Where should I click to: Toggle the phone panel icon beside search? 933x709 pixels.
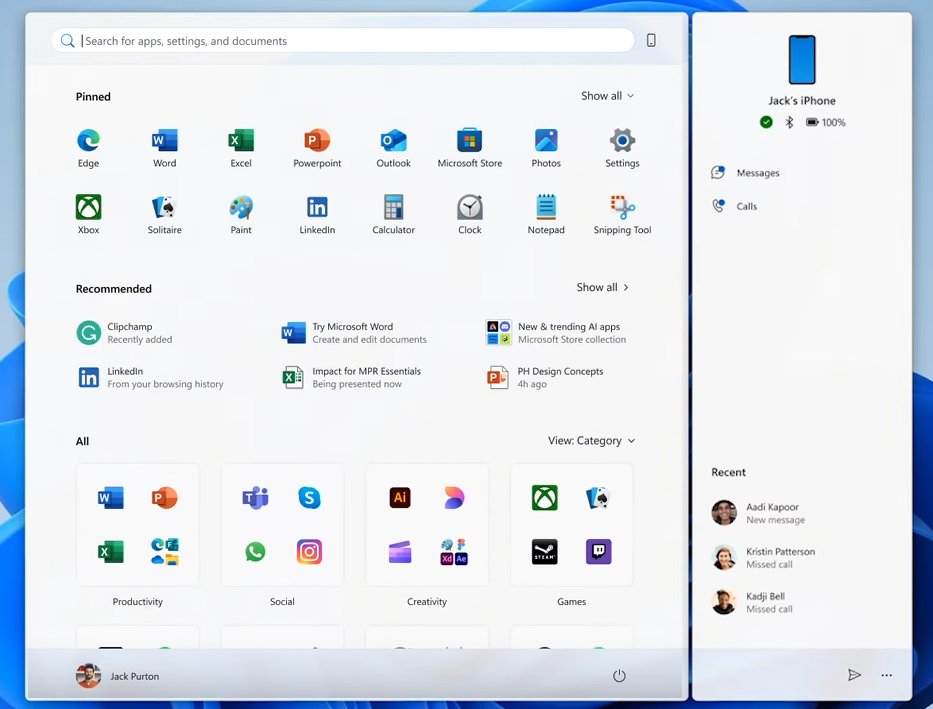[x=651, y=40]
